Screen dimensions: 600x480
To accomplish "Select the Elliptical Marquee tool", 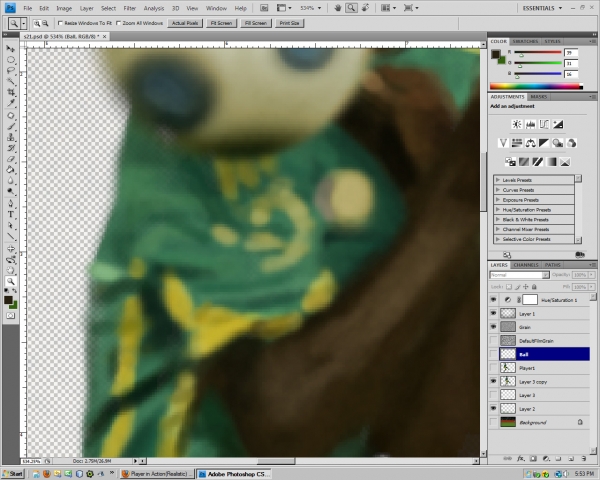I will point(10,60).
